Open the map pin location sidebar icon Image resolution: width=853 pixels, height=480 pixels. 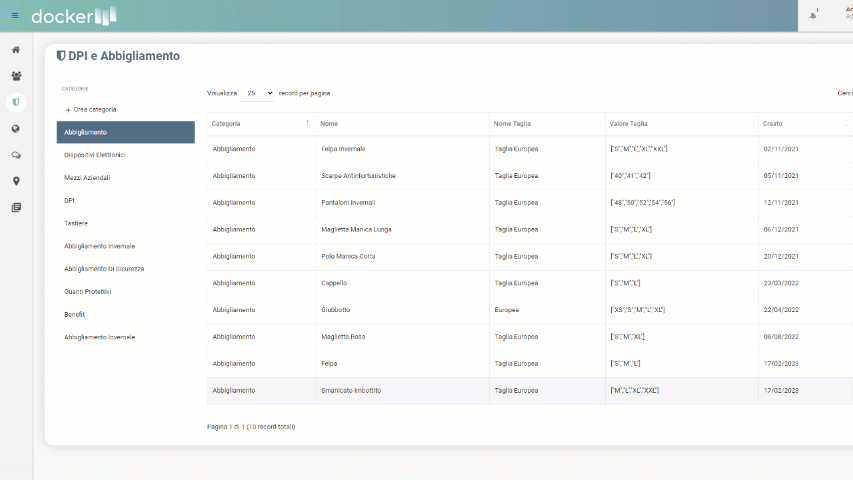point(16,181)
